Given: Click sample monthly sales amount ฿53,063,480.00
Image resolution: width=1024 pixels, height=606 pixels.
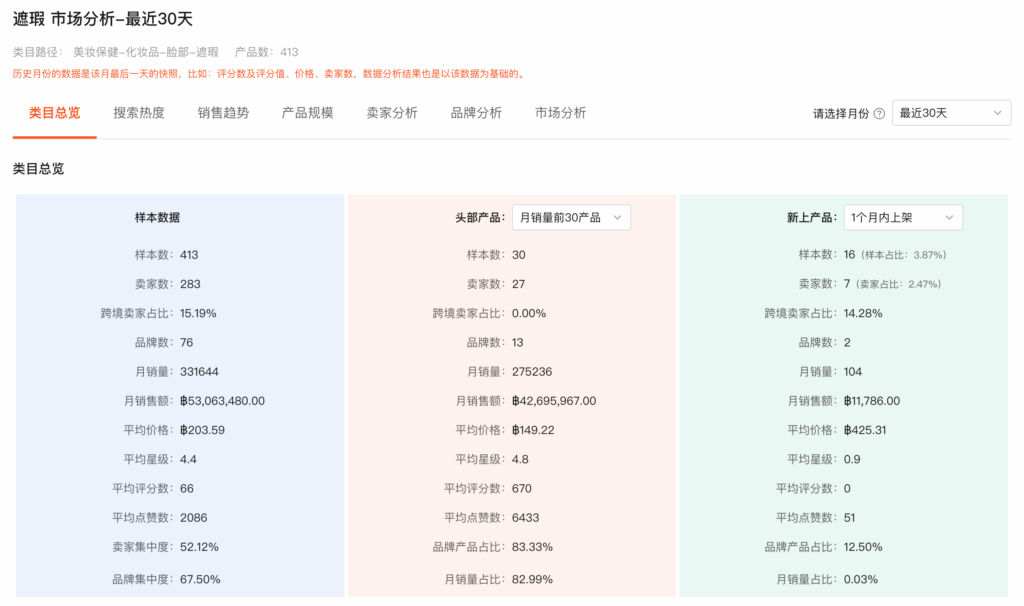Looking at the screenshot, I should tap(223, 401).
